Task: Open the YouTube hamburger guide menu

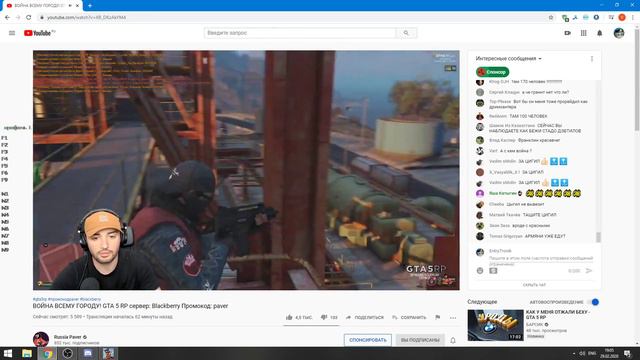Action: (12, 33)
